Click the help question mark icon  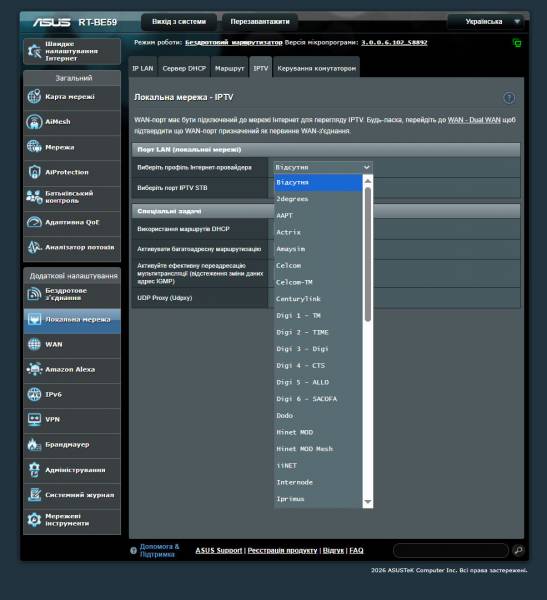[509, 98]
